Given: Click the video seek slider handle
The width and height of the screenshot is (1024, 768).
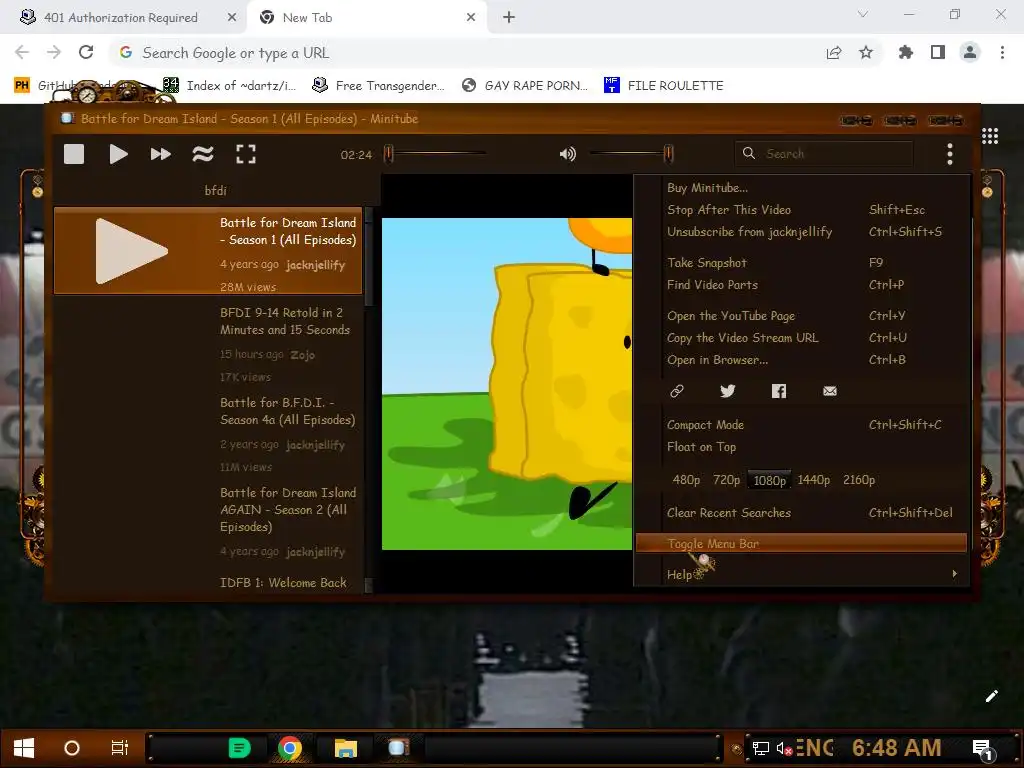Looking at the screenshot, I should pos(389,153).
